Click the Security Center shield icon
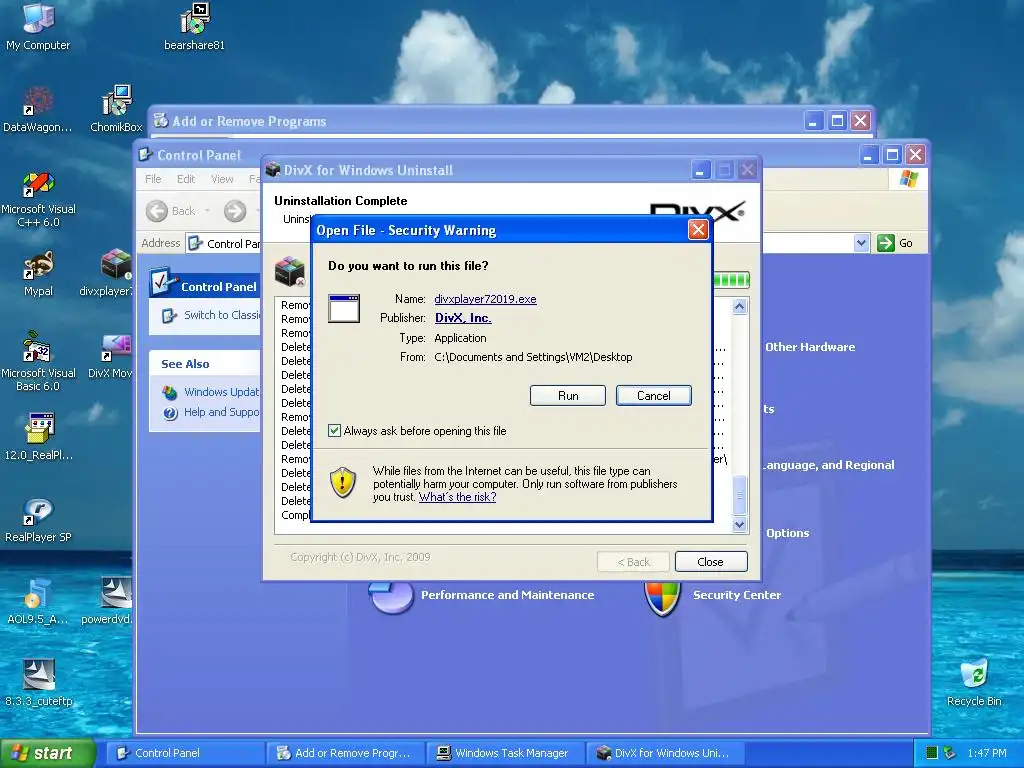The width and height of the screenshot is (1024, 768). point(662,598)
